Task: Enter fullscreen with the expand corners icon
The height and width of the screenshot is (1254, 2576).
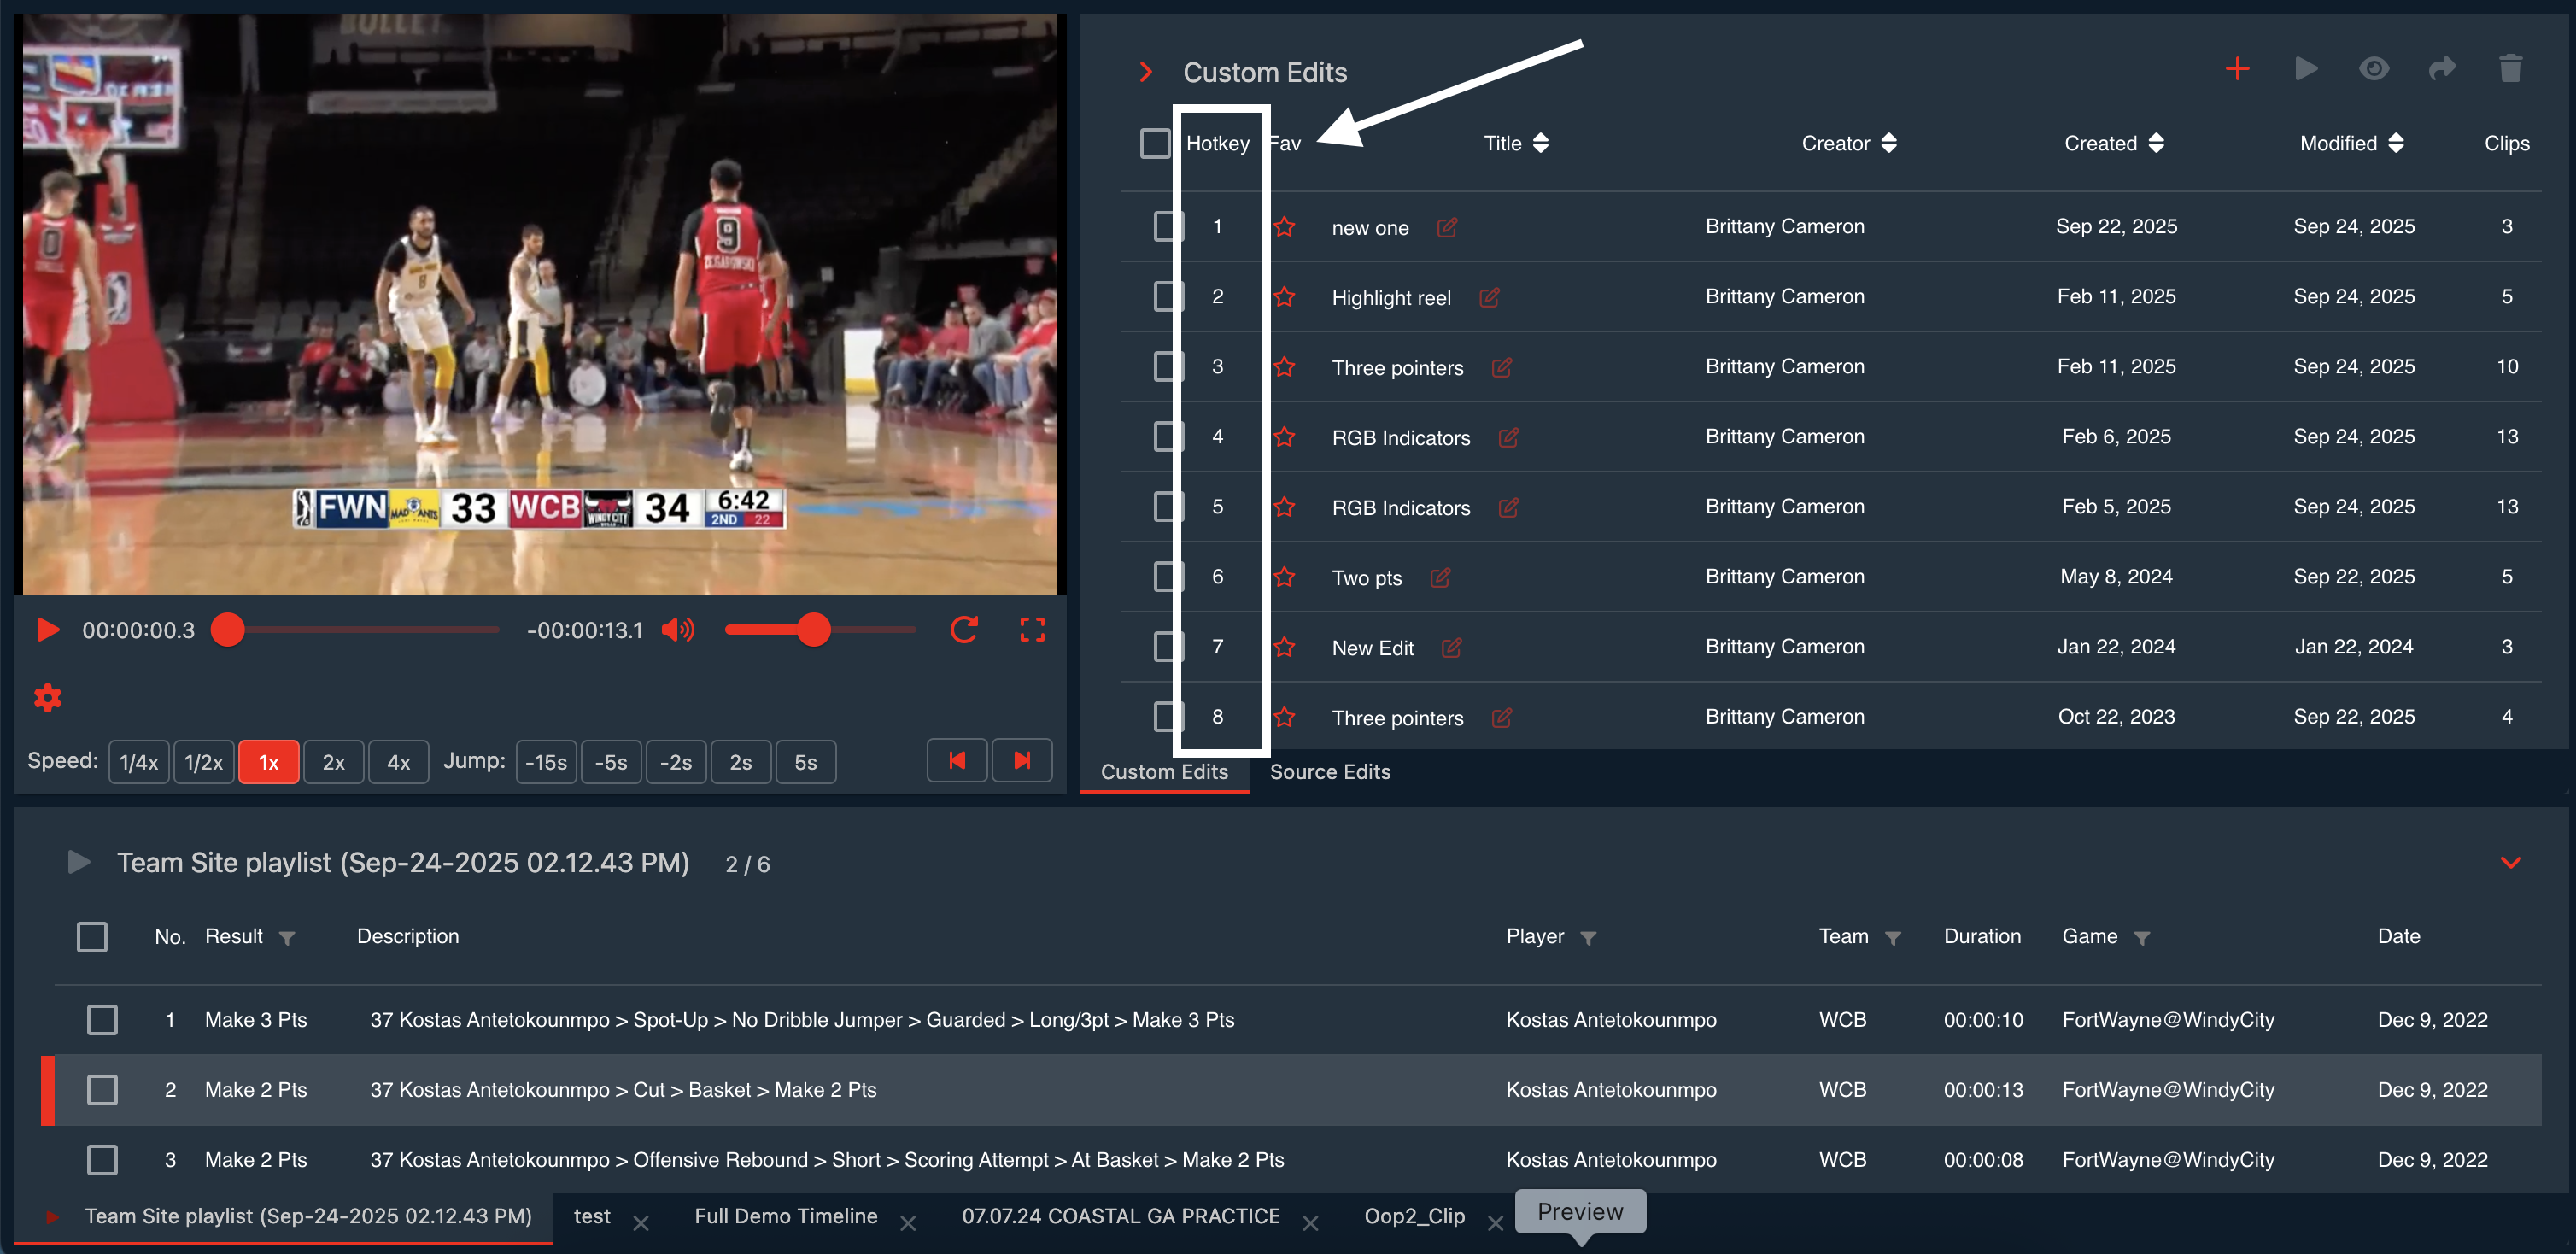Action: tap(1032, 630)
